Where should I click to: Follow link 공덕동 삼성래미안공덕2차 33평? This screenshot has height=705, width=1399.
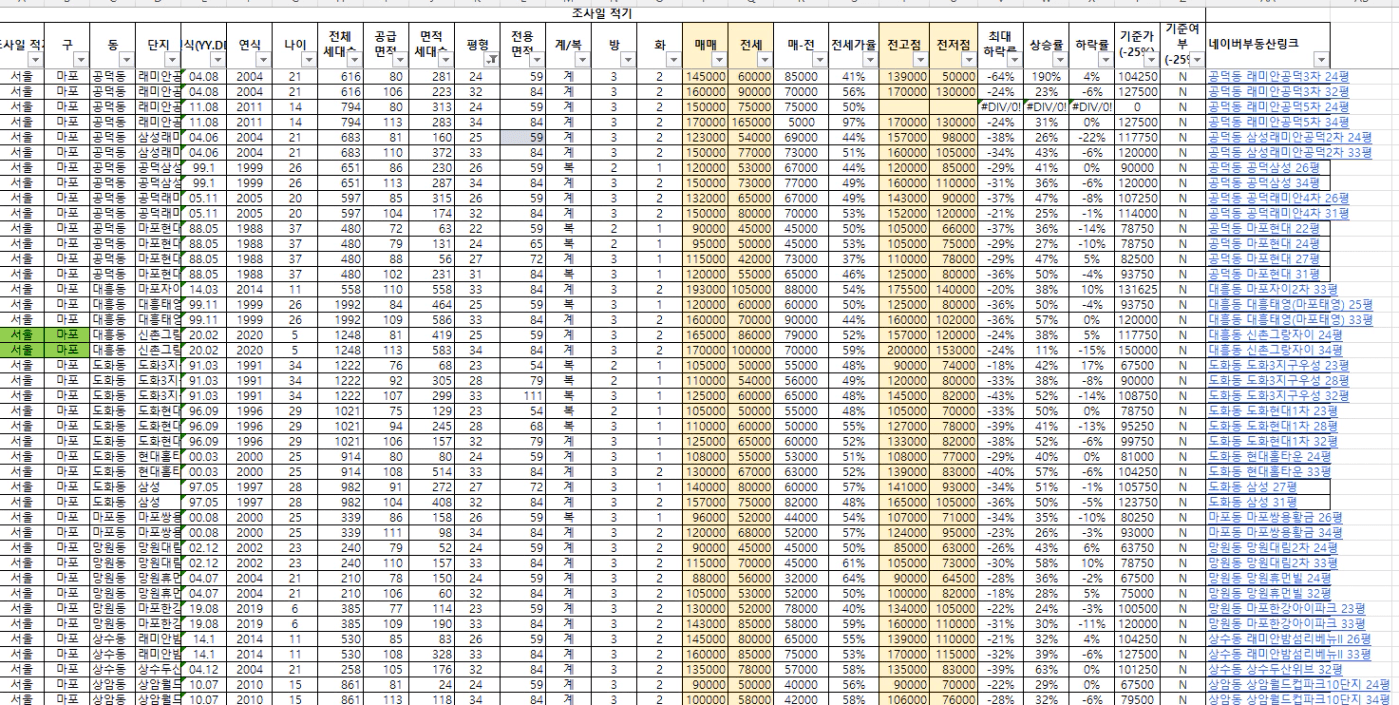(1290, 153)
